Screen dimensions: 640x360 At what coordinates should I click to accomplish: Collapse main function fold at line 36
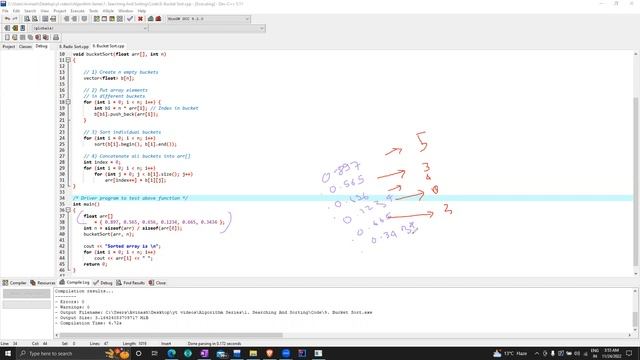pos(68,210)
